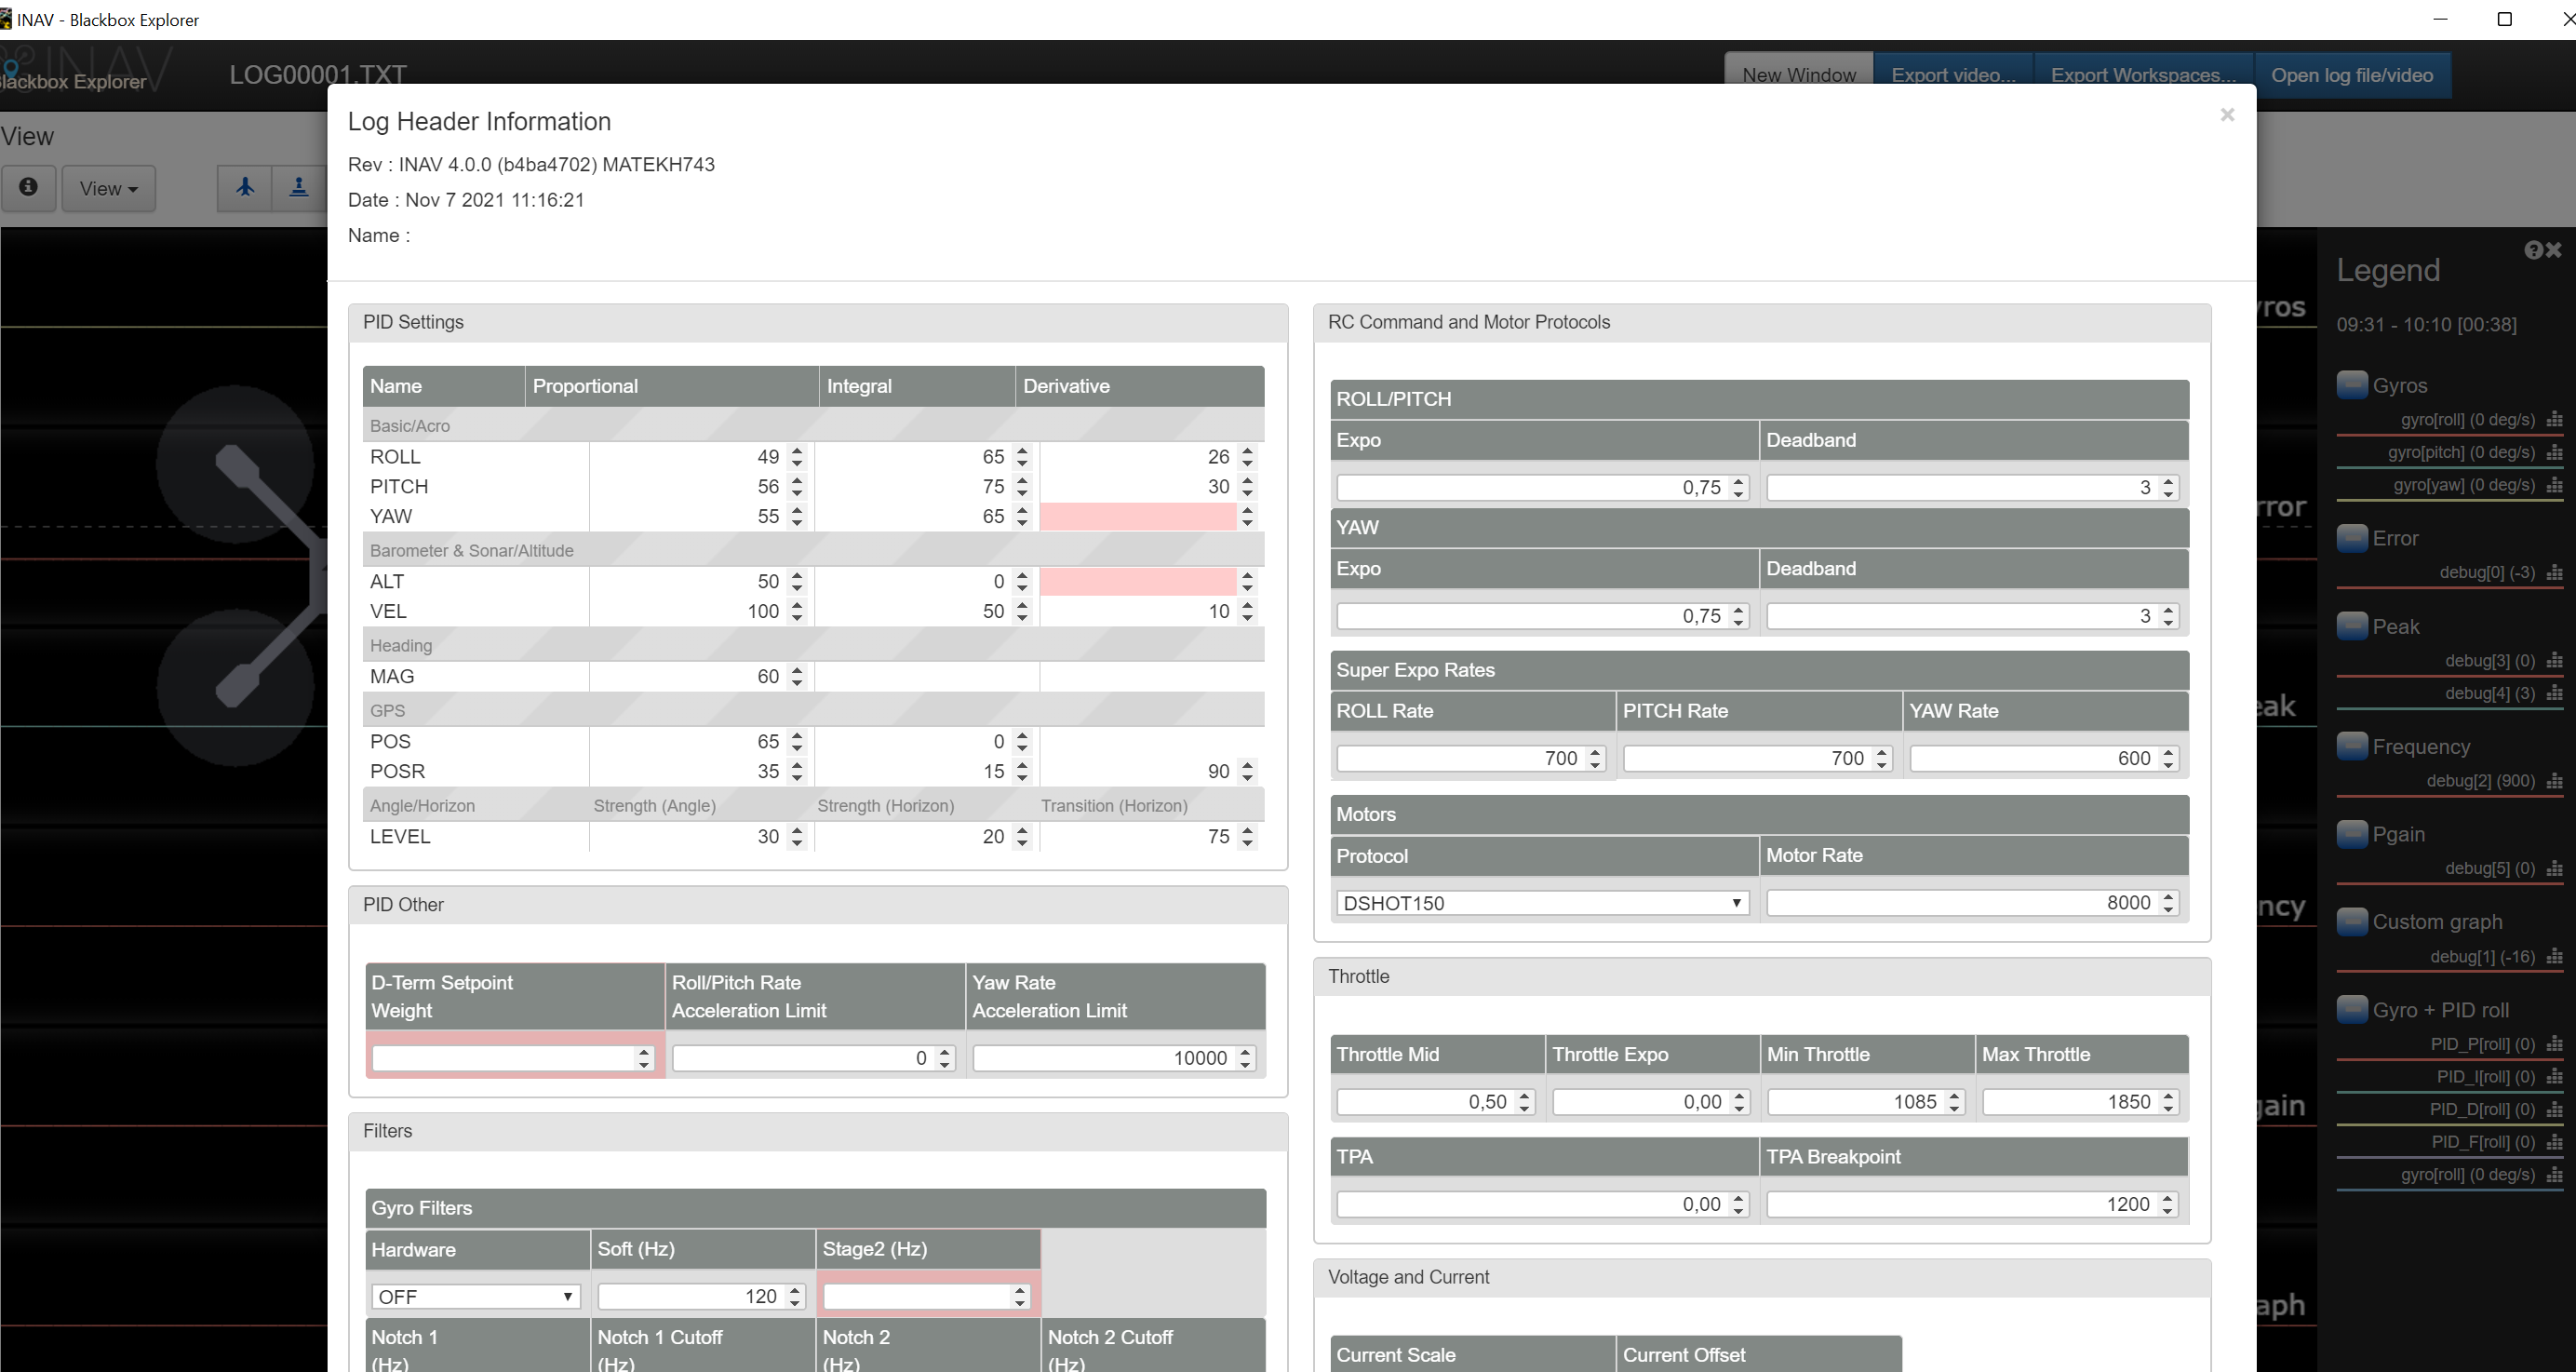This screenshot has width=2576, height=1372.
Task: Click the log header info icon button
Action: (28, 187)
